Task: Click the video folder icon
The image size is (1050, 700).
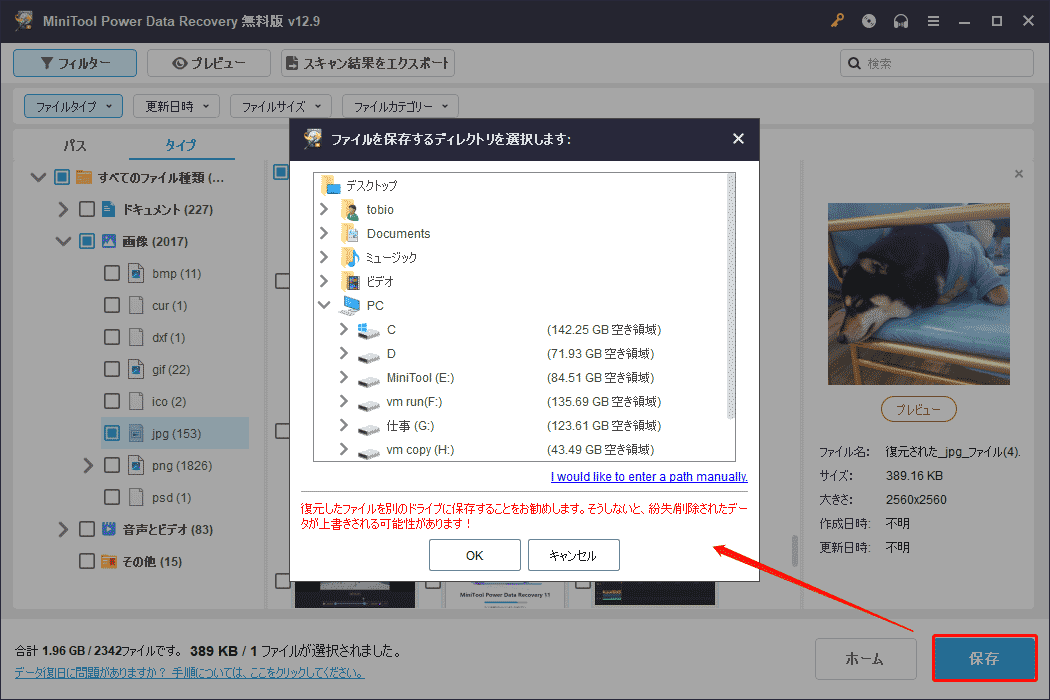Action: pos(350,281)
